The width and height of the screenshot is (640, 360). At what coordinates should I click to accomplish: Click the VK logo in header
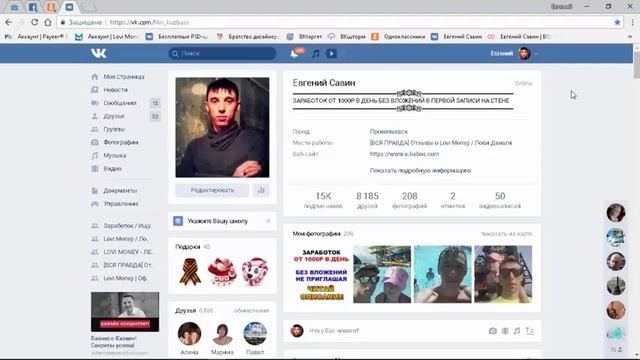pyautogui.click(x=99, y=53)
